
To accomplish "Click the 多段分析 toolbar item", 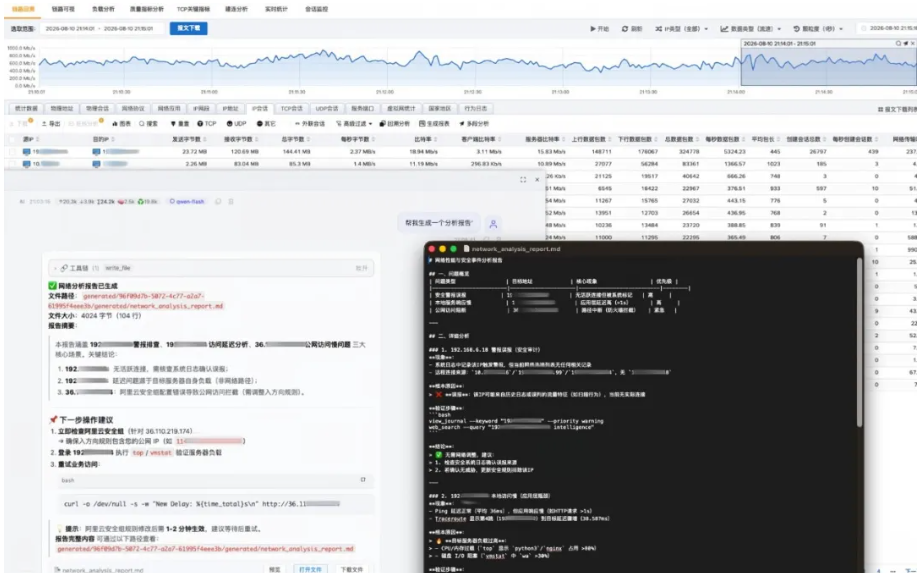I will (x=474, y=124).
